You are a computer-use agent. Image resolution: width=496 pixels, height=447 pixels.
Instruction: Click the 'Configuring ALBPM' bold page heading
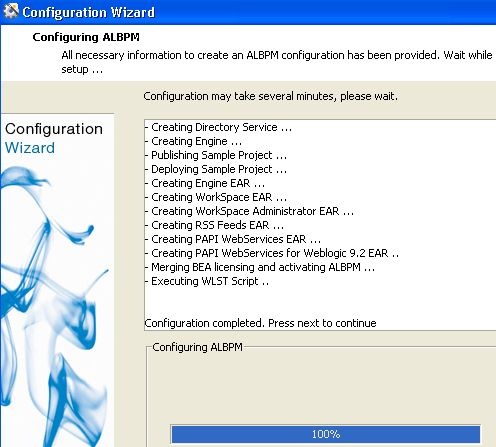click(86, 37)
